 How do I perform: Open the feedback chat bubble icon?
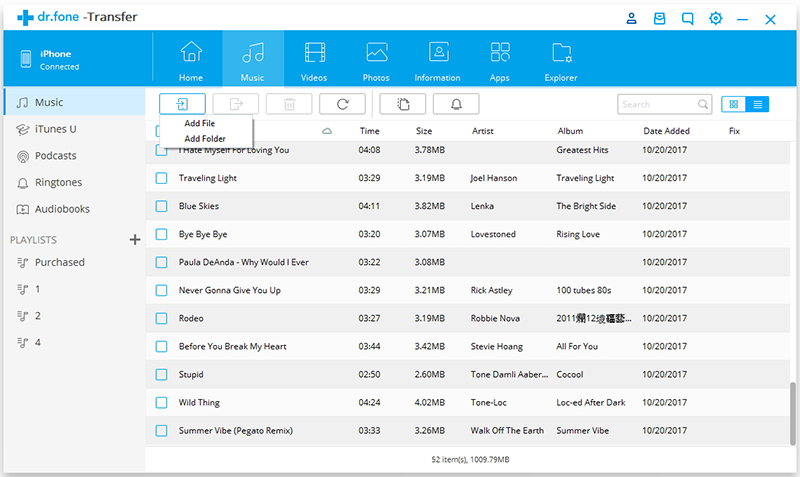click(687, 19)
